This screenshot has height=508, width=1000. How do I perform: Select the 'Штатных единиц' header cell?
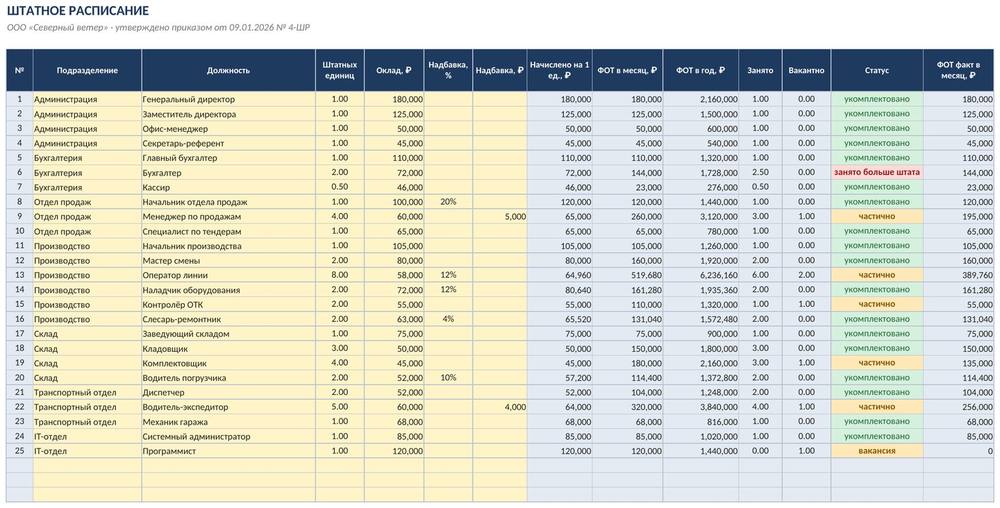click(x=340, y=70)
